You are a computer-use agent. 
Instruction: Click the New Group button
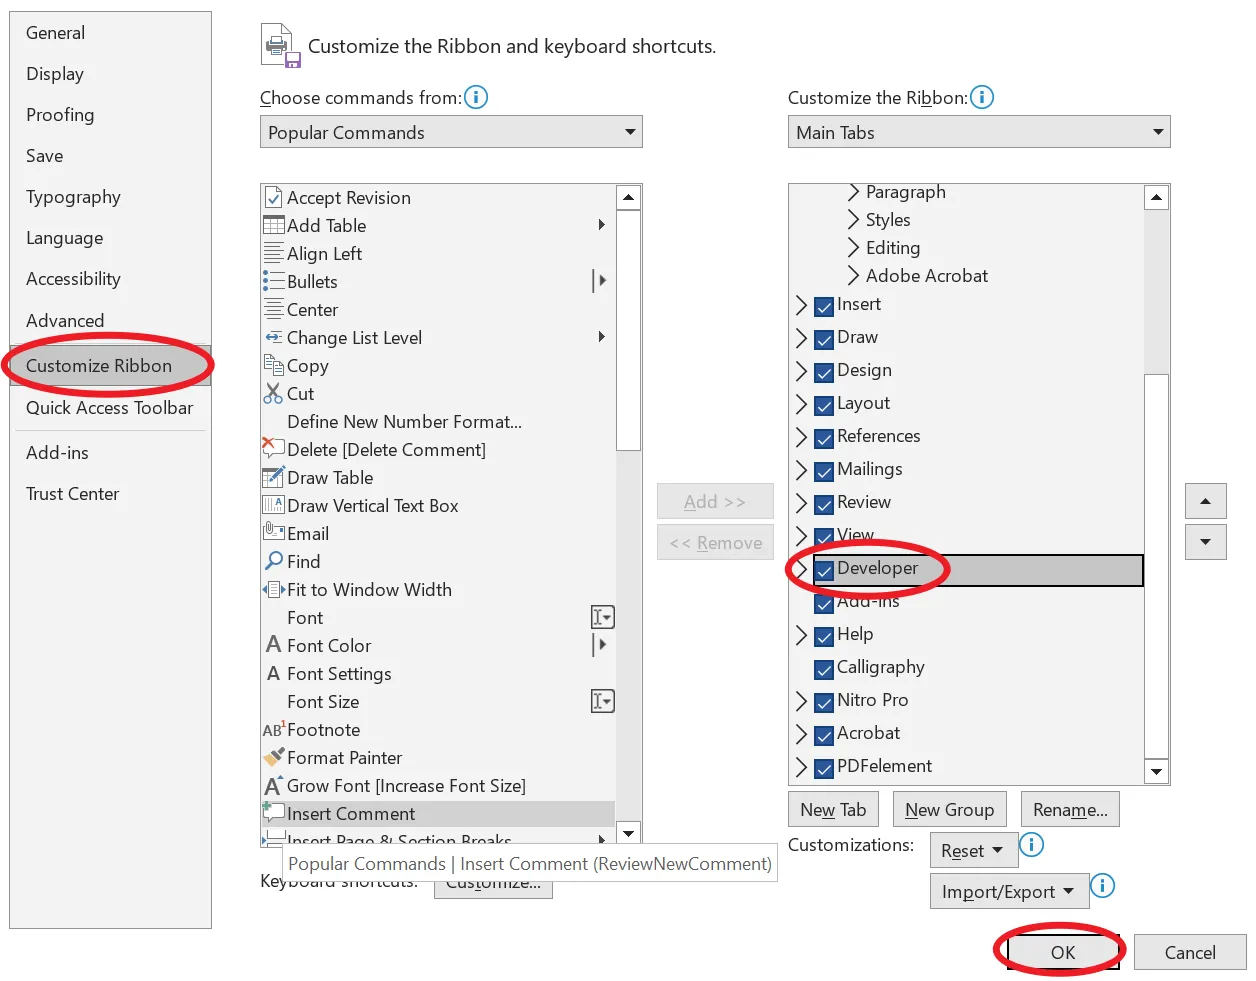pos(949,810)
